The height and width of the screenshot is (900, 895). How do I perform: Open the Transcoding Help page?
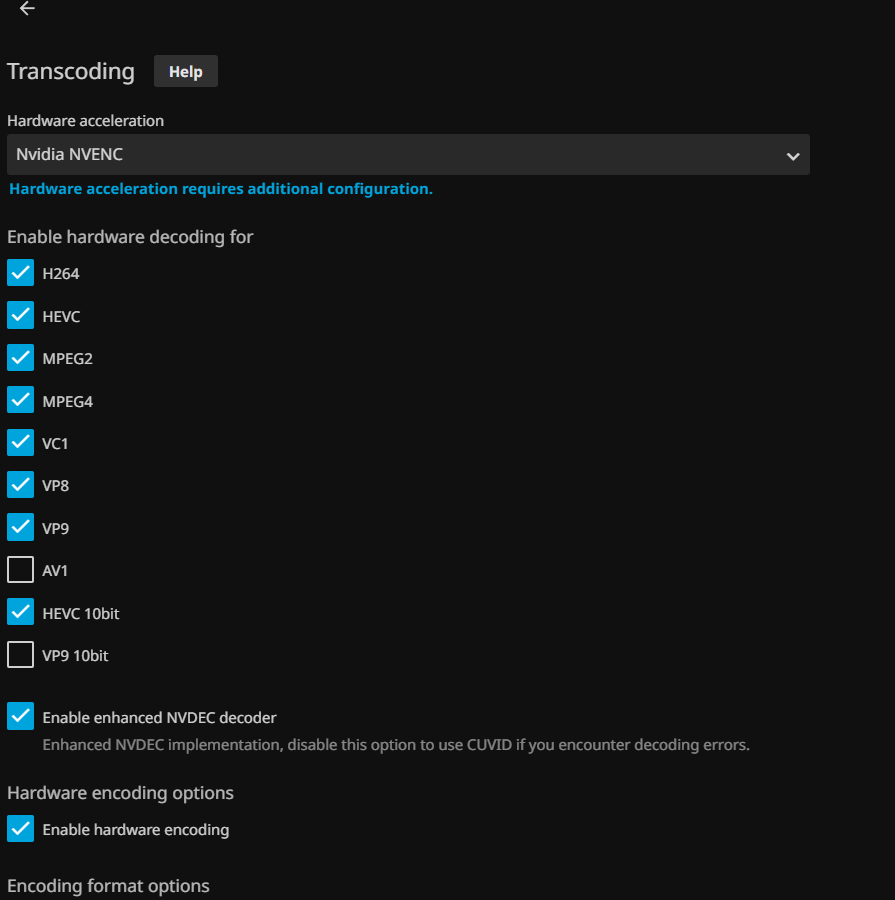pos(186,72)
